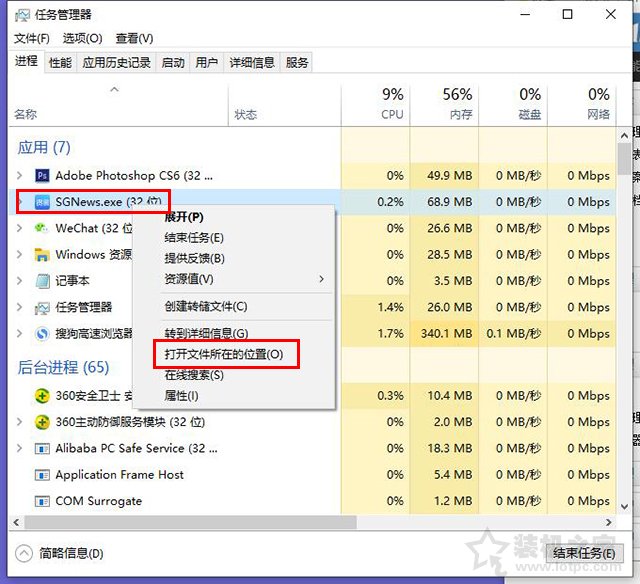Click the 应用 (7) group heading
640x584 pixels.
click(44, 147)
